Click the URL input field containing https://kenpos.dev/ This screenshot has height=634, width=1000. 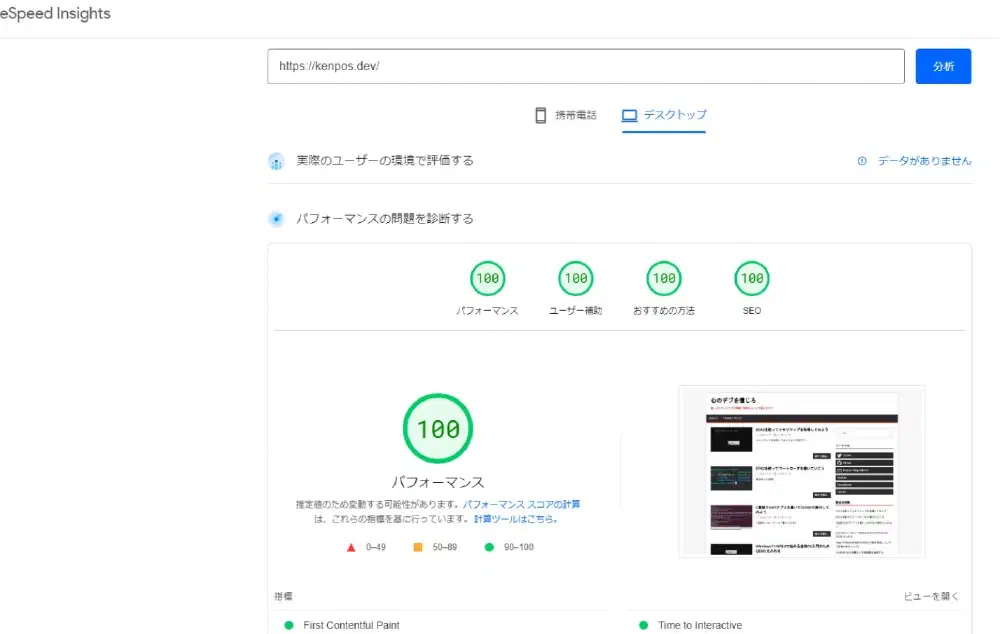click(x=585, y=66)
